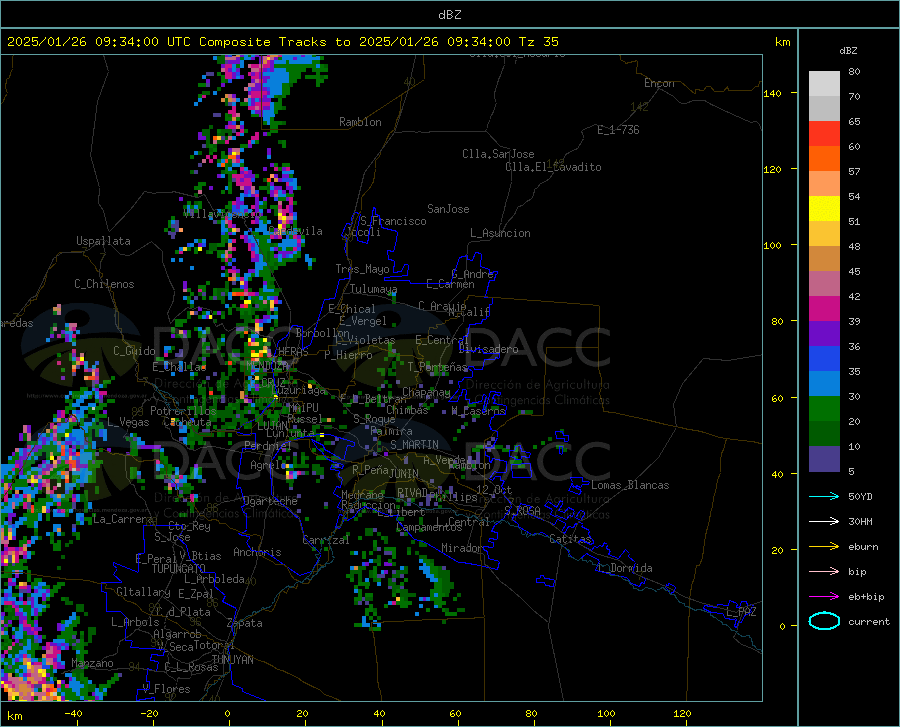Click the 'dBZ' title at top center
This screenshot has width=900, height=727.
pyautogui.click(x=449, y=15)
